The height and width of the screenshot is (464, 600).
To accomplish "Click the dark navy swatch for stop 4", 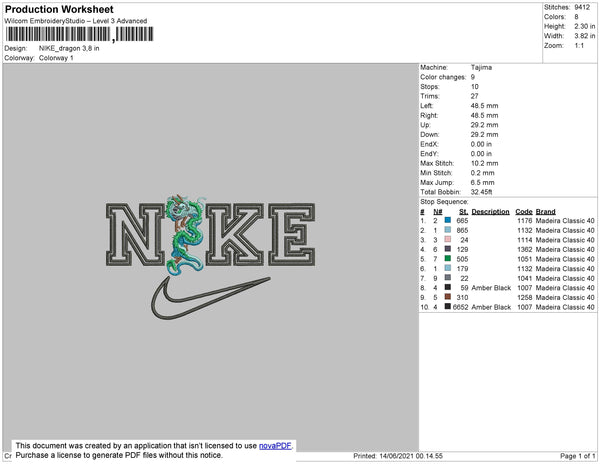I will coord(448,249).
